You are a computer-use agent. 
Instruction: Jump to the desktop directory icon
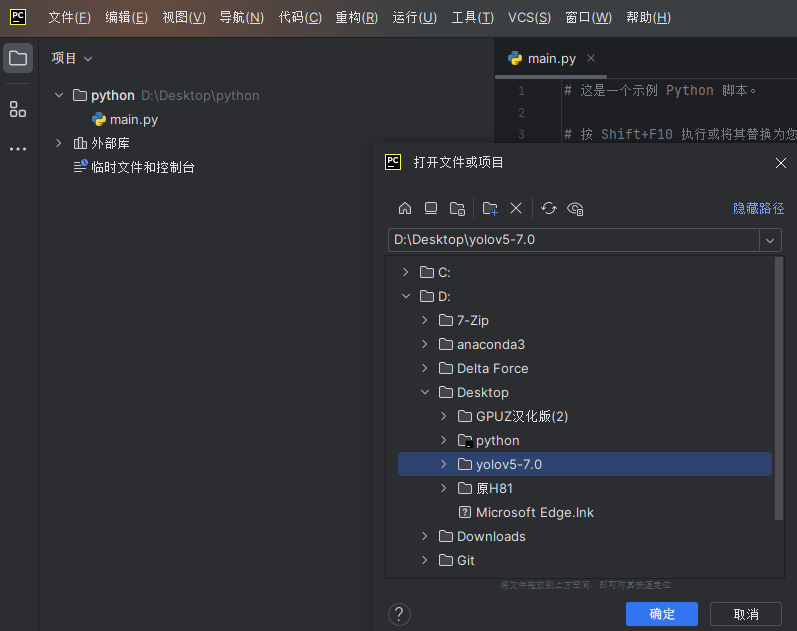tap(431, 208)
